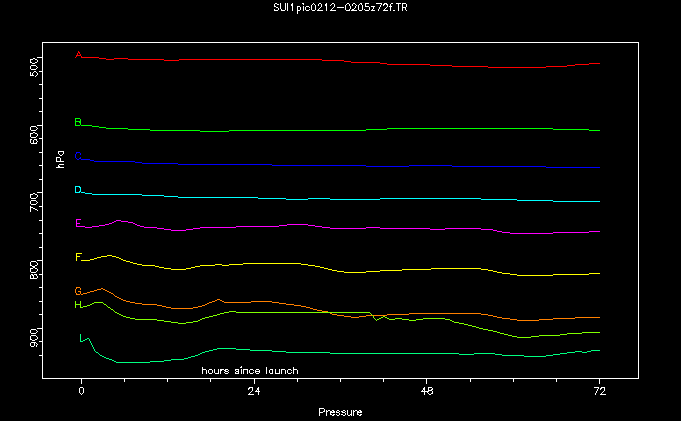Select the 24 hour tick label
Screen dimensions: 681x421
coord(254,391)
